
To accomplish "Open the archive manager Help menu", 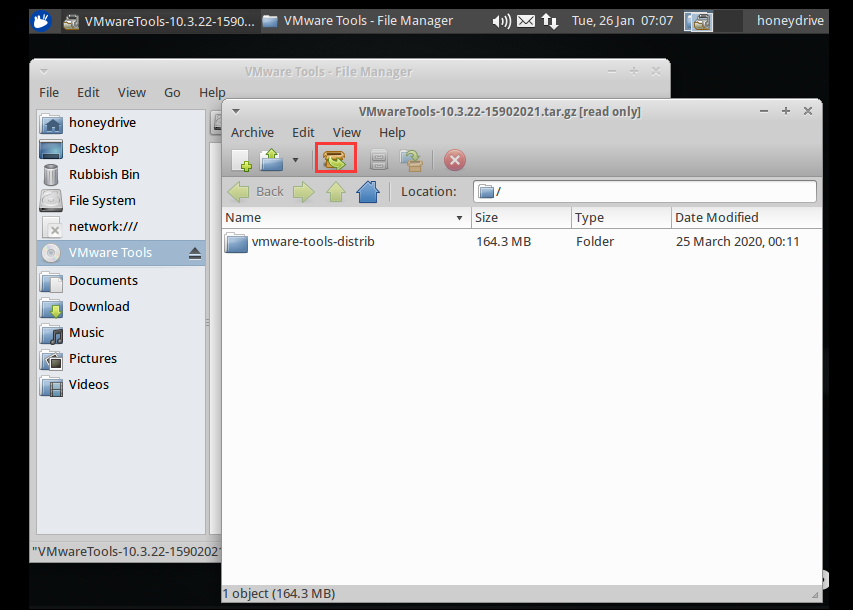I will [x=392, y=133].
